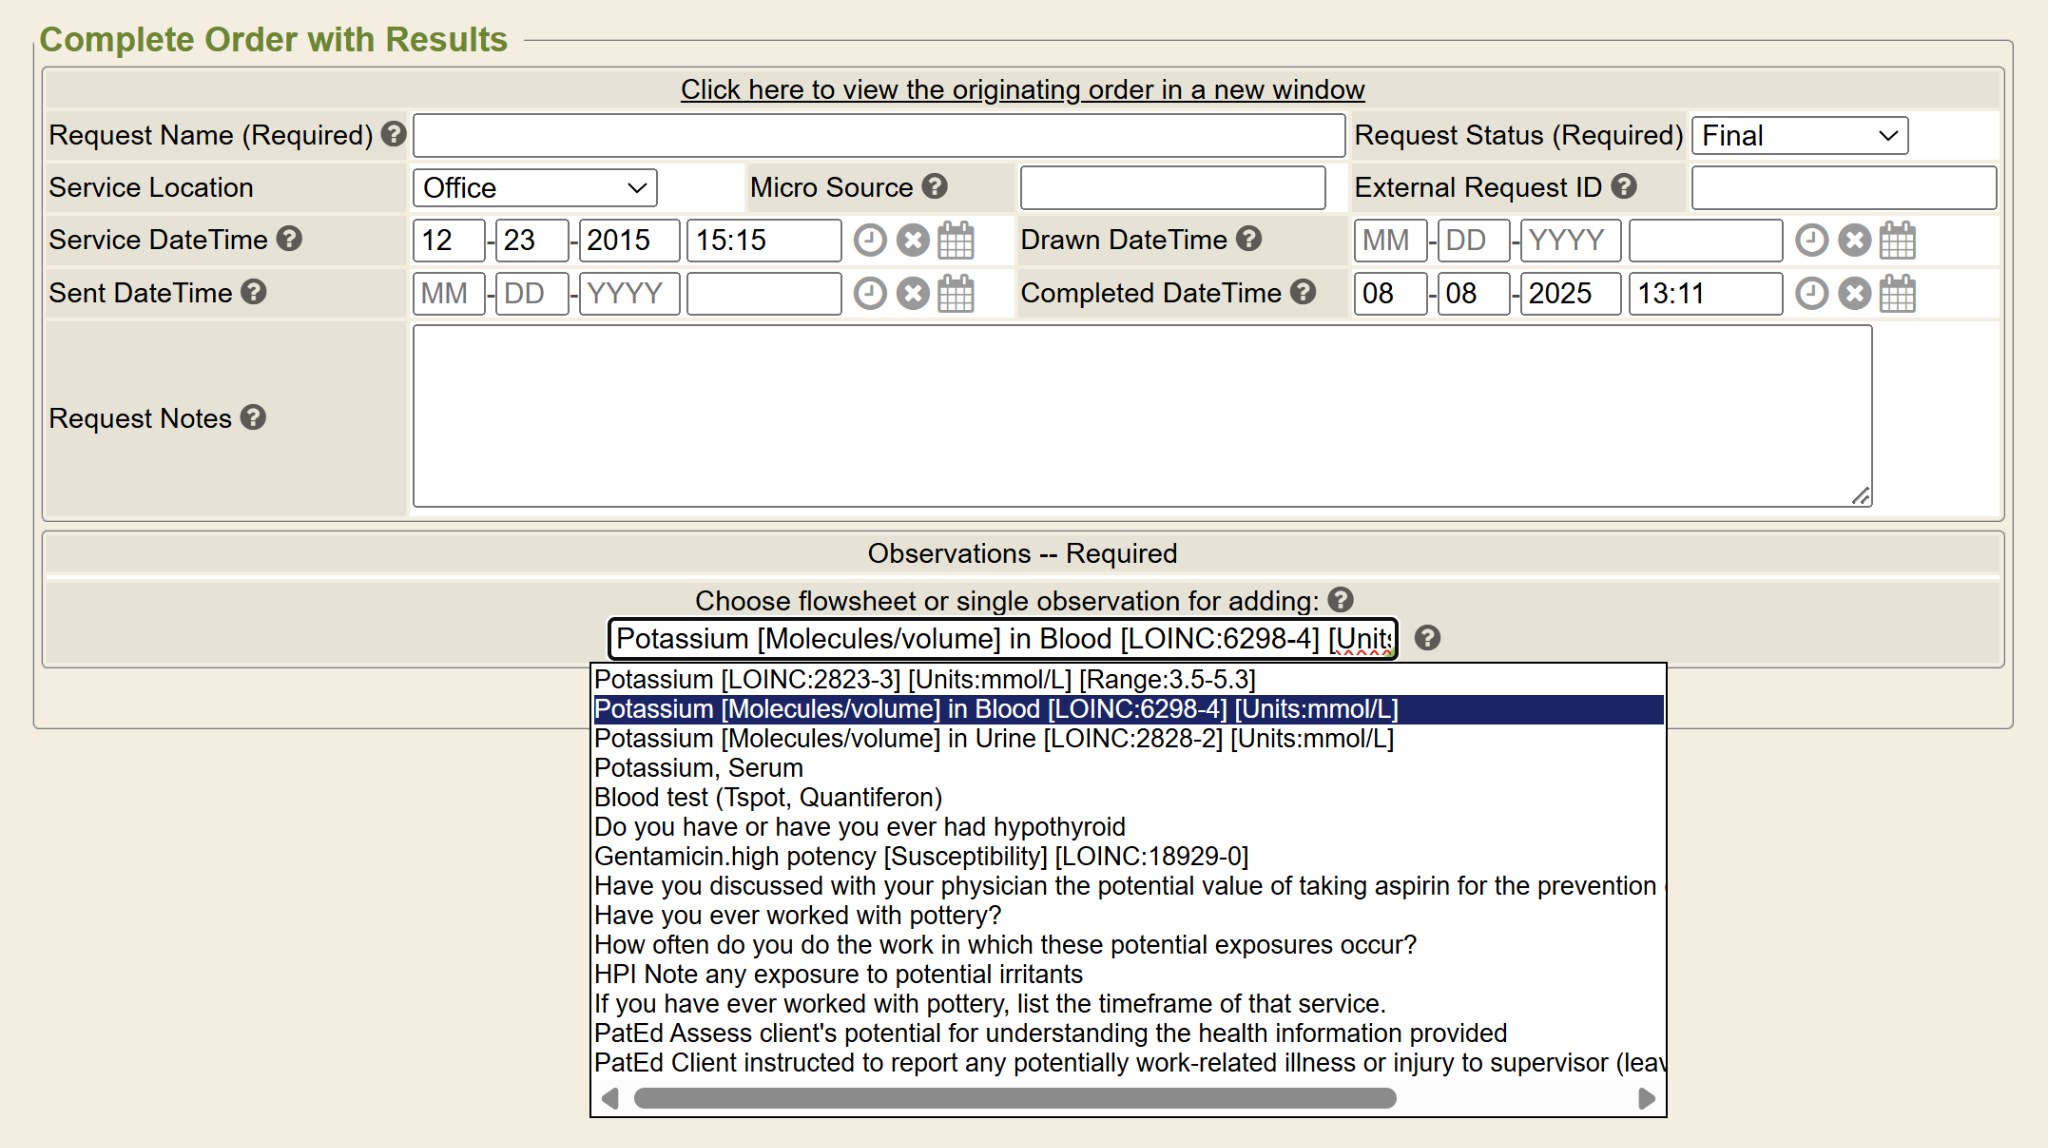
Task: Open the Service Location dropdown
Action: point(534,188)
